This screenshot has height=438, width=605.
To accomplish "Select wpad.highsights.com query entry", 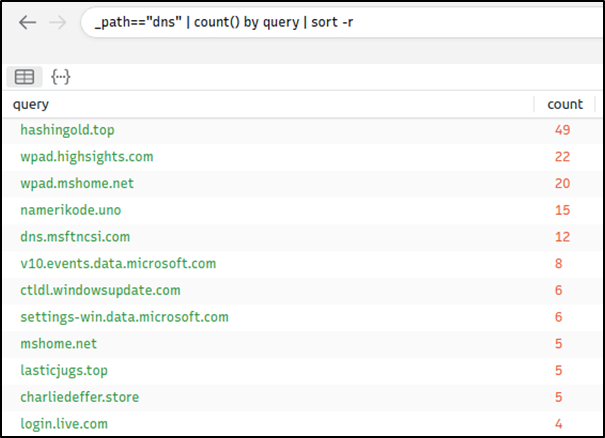I will coord(87,157).
